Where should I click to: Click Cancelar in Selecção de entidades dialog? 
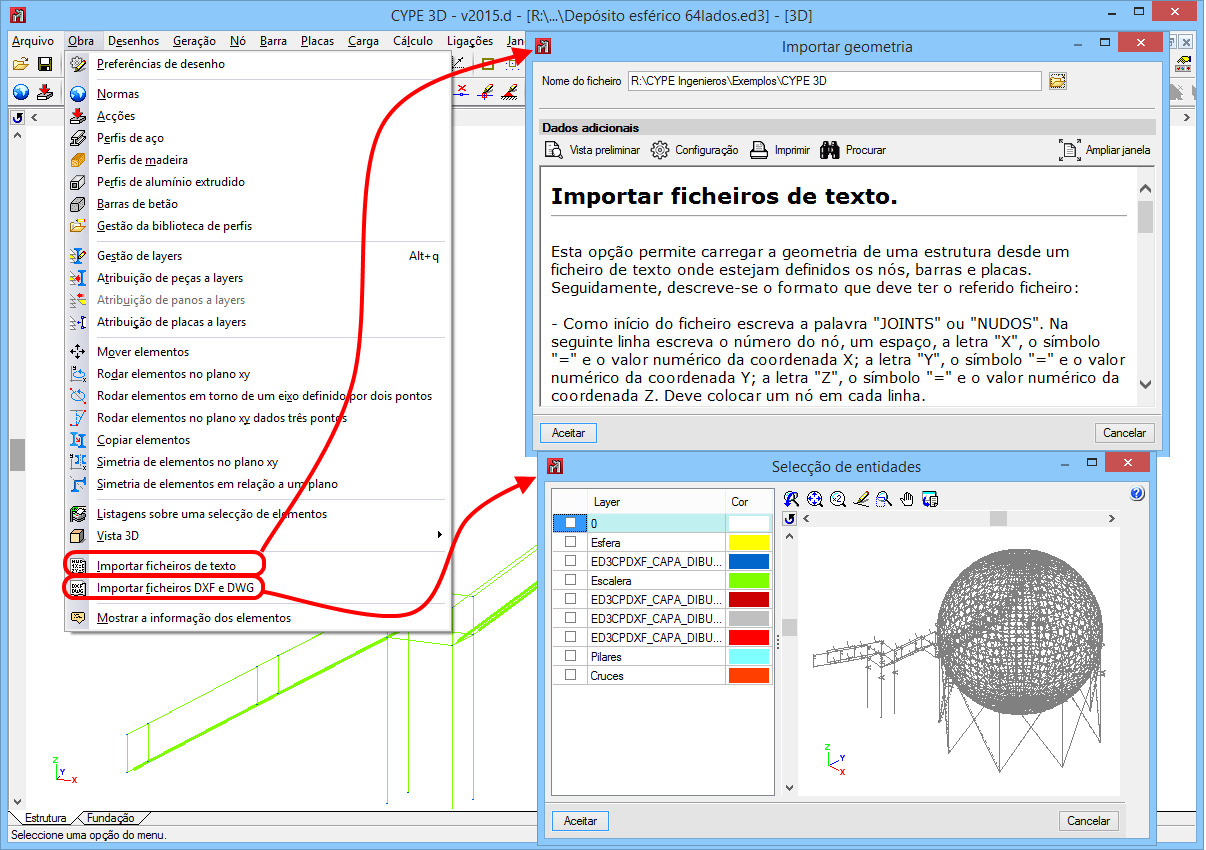pyautogui.click(x=1089, y=821)
